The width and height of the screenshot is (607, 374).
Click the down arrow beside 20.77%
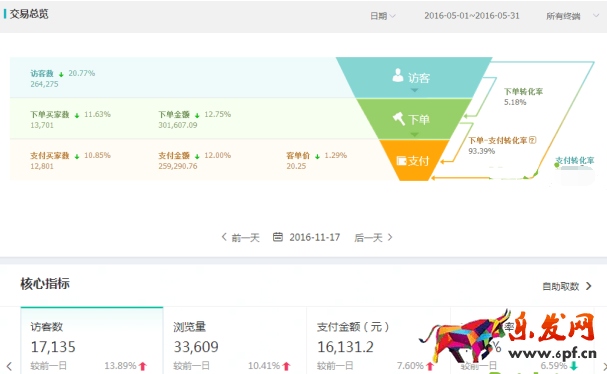click(x=61, y=74)
